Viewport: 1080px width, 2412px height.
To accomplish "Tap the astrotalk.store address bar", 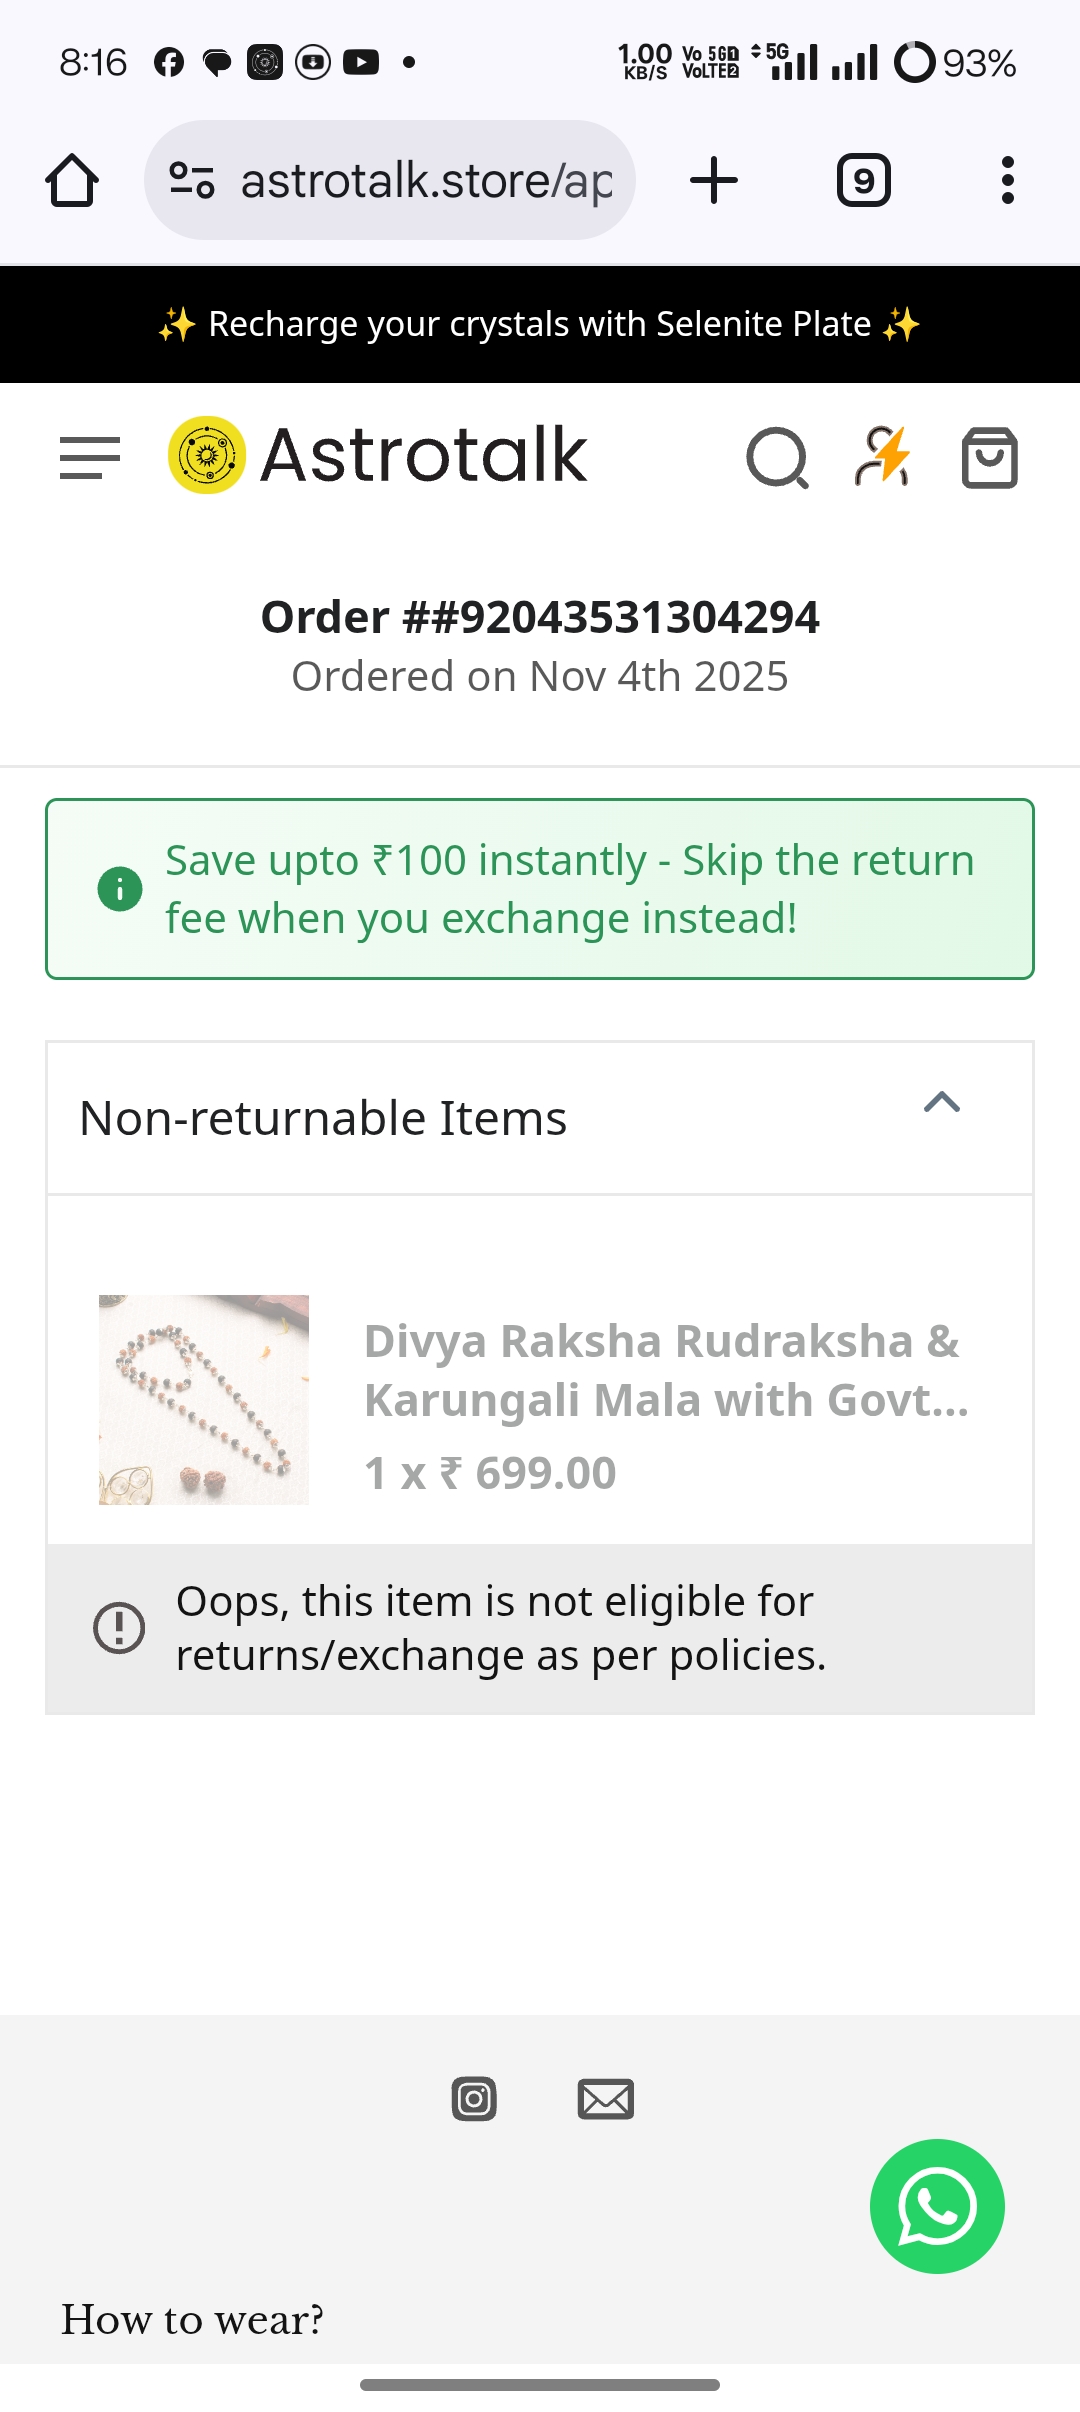I will pyautogui.click(x=426, y=181).
